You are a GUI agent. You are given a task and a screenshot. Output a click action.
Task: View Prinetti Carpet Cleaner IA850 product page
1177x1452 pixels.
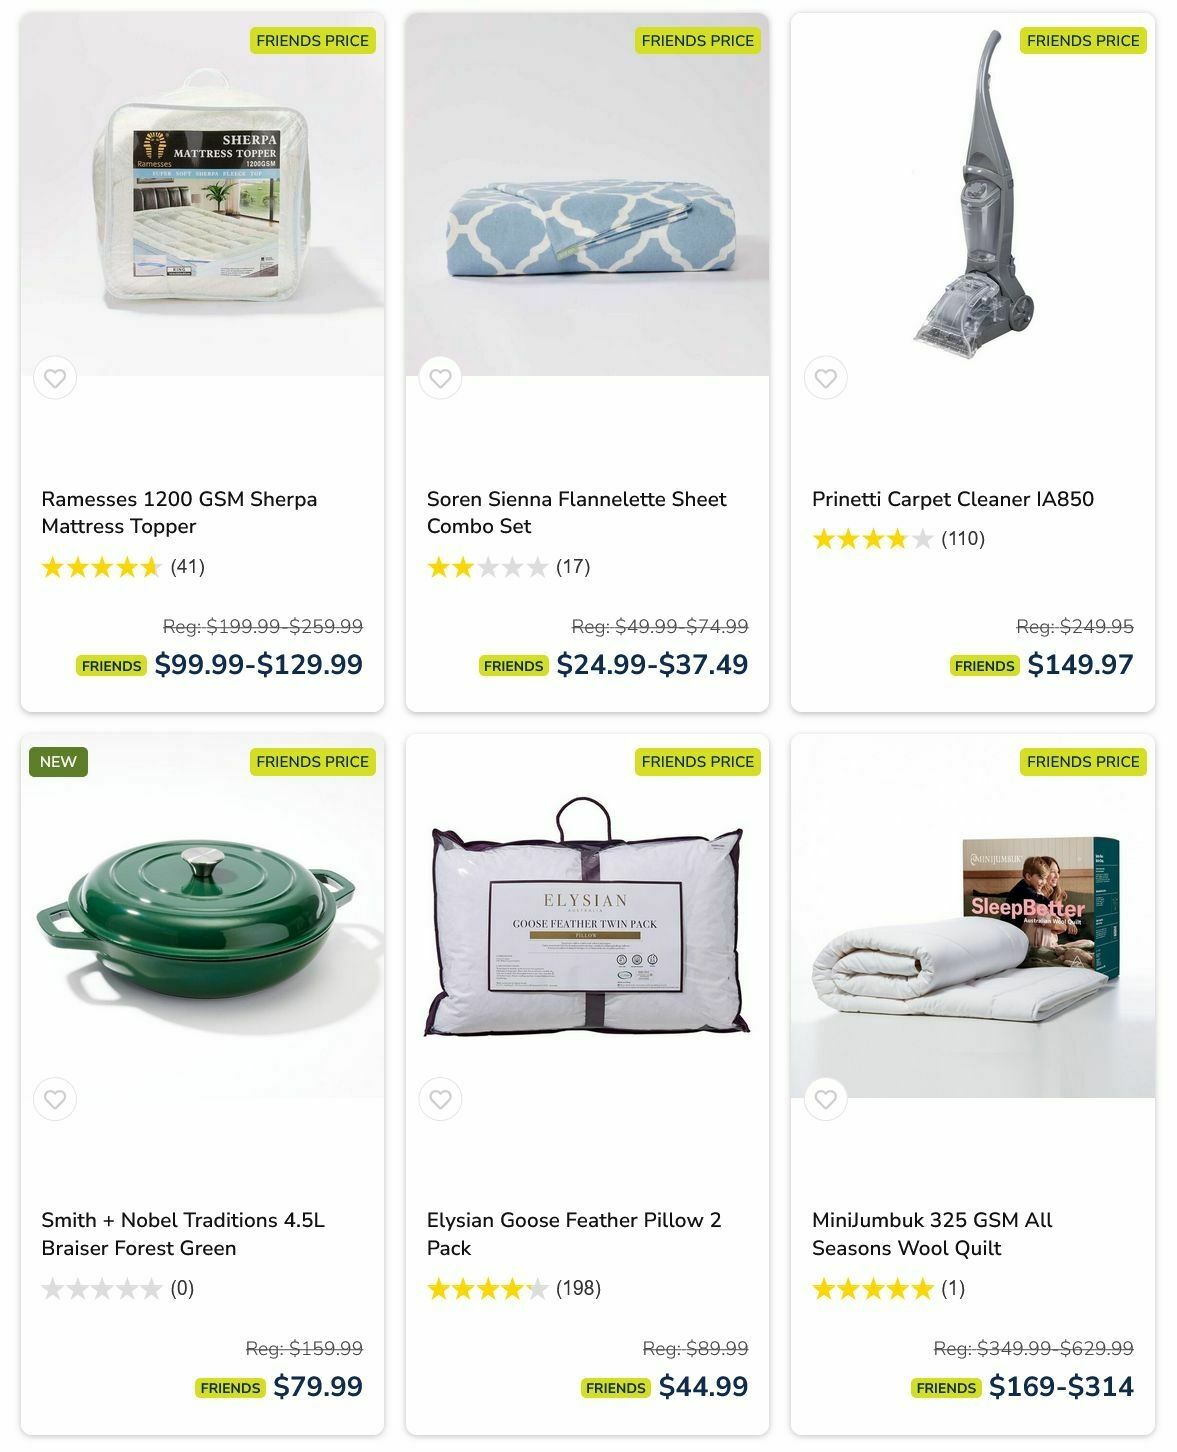[x=953, y=499]
